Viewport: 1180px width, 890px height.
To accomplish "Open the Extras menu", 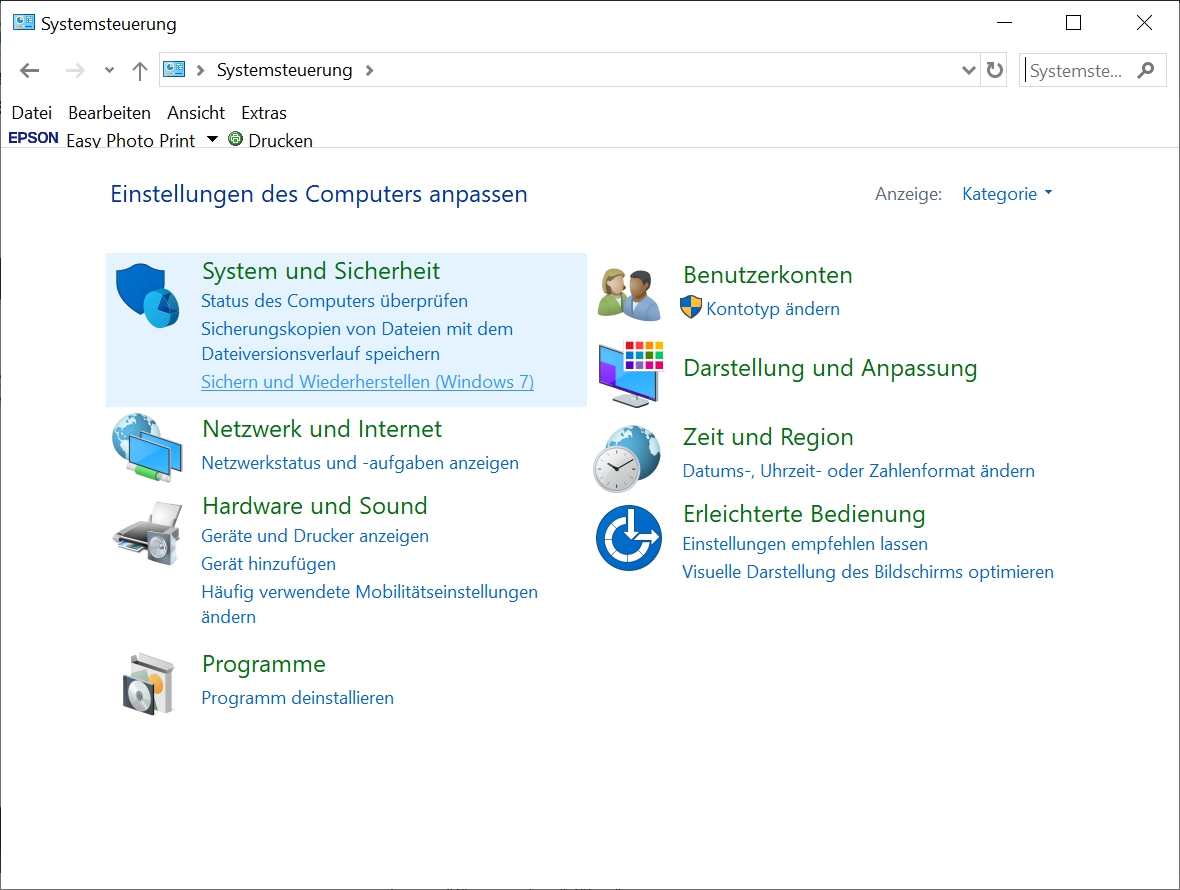I will point(264,113).
